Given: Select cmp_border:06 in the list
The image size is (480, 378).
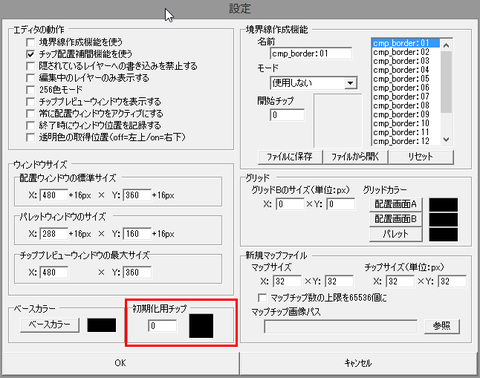Looking at the screenshot, I should pyautogui.click(x=406, y=88).
